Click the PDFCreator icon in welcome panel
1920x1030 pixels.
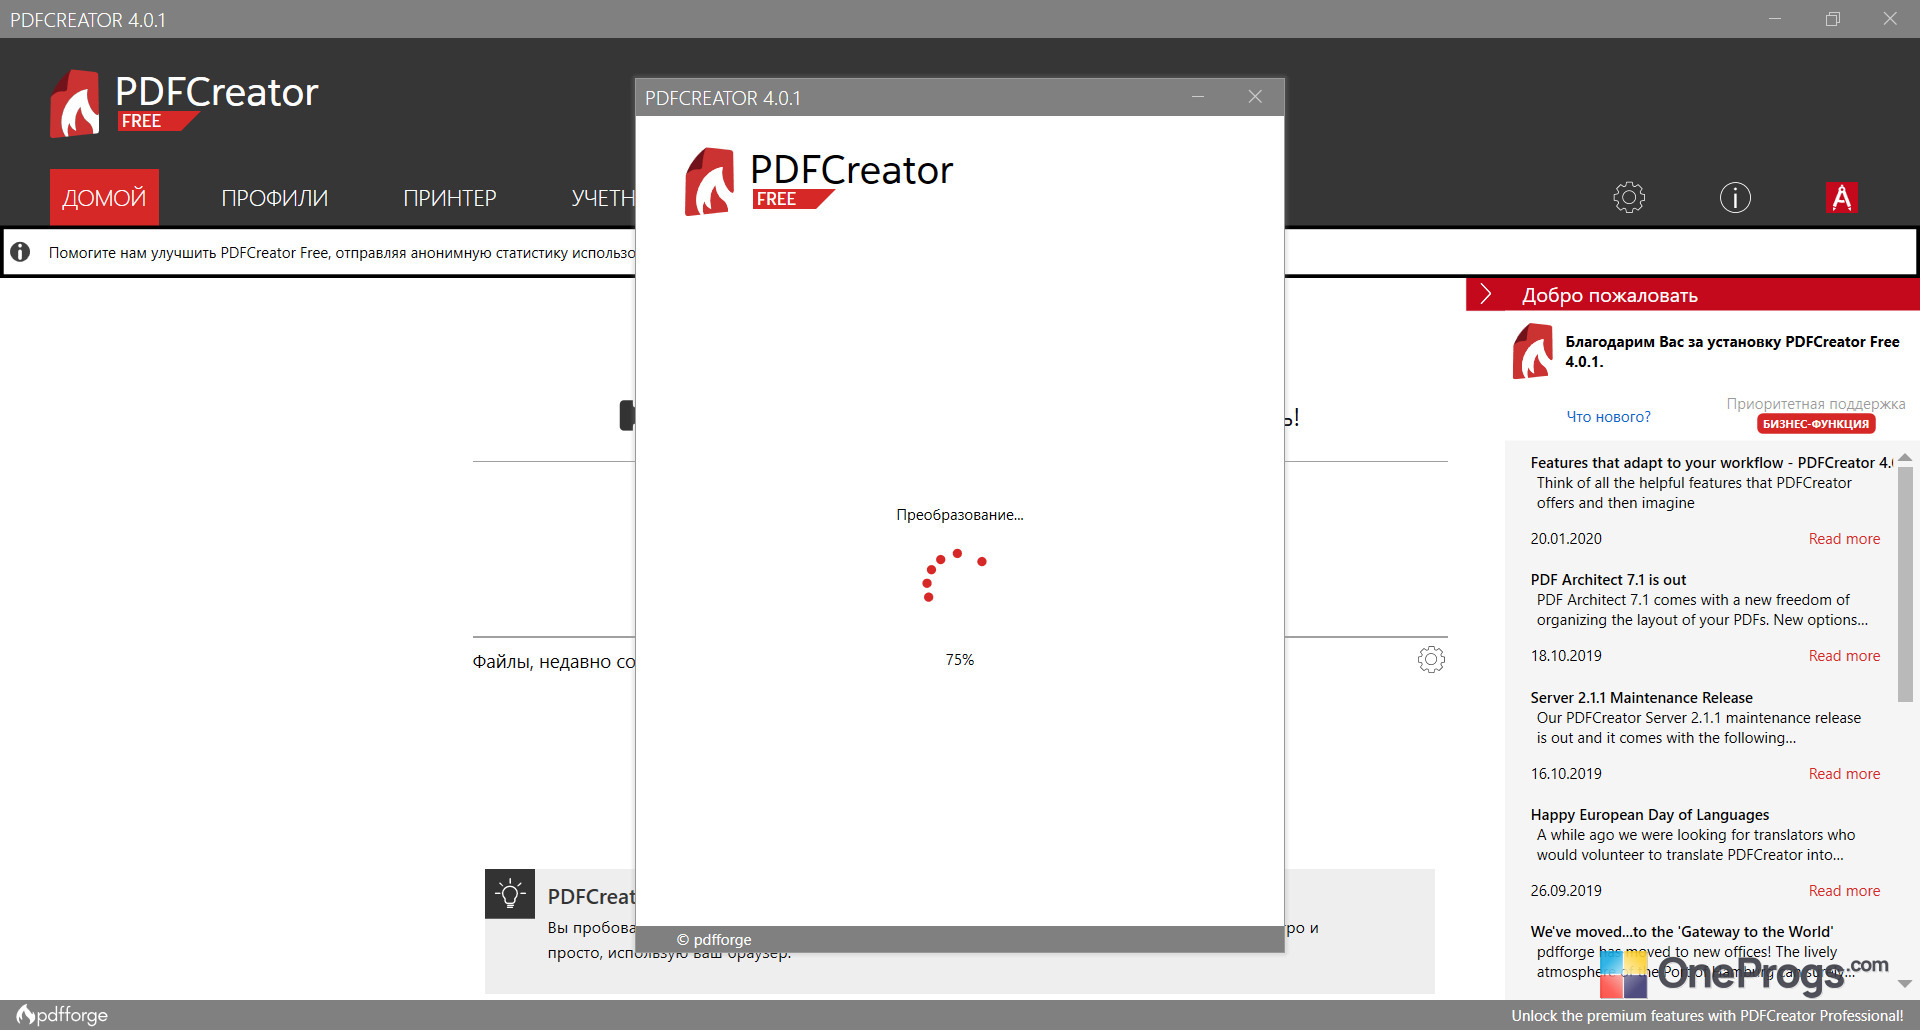(1533, 351)
